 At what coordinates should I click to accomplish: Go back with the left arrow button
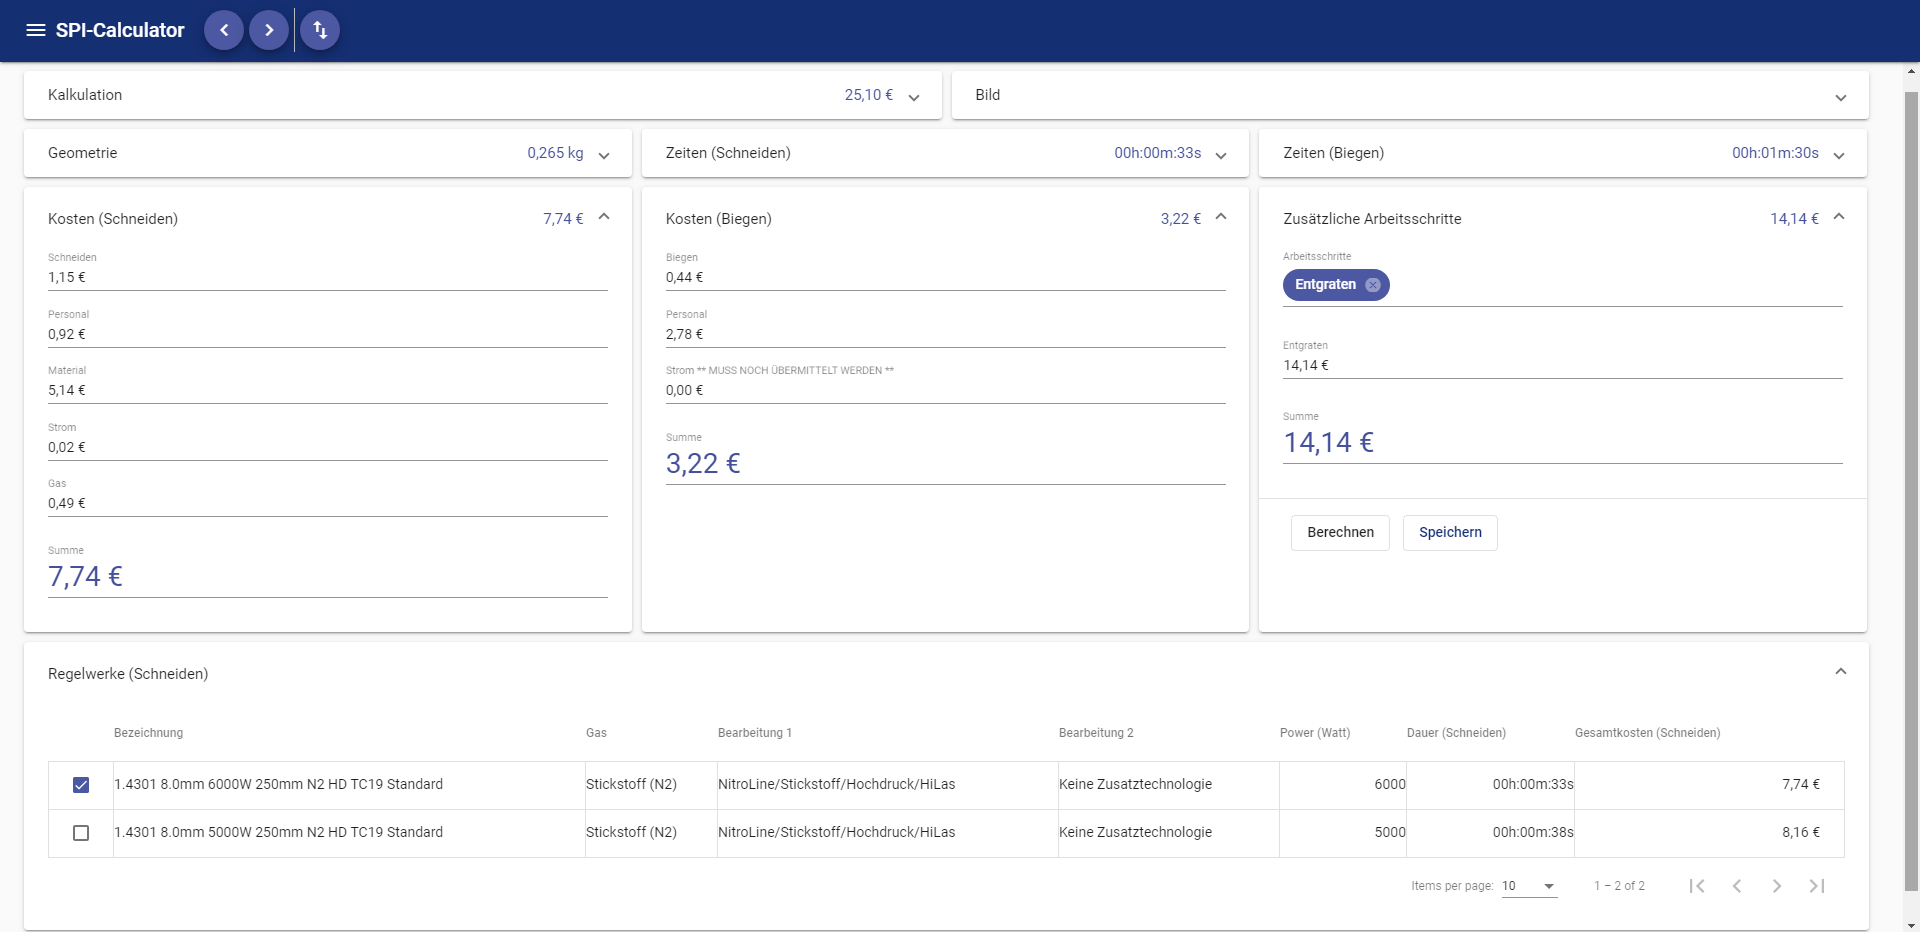click(224, 30)
